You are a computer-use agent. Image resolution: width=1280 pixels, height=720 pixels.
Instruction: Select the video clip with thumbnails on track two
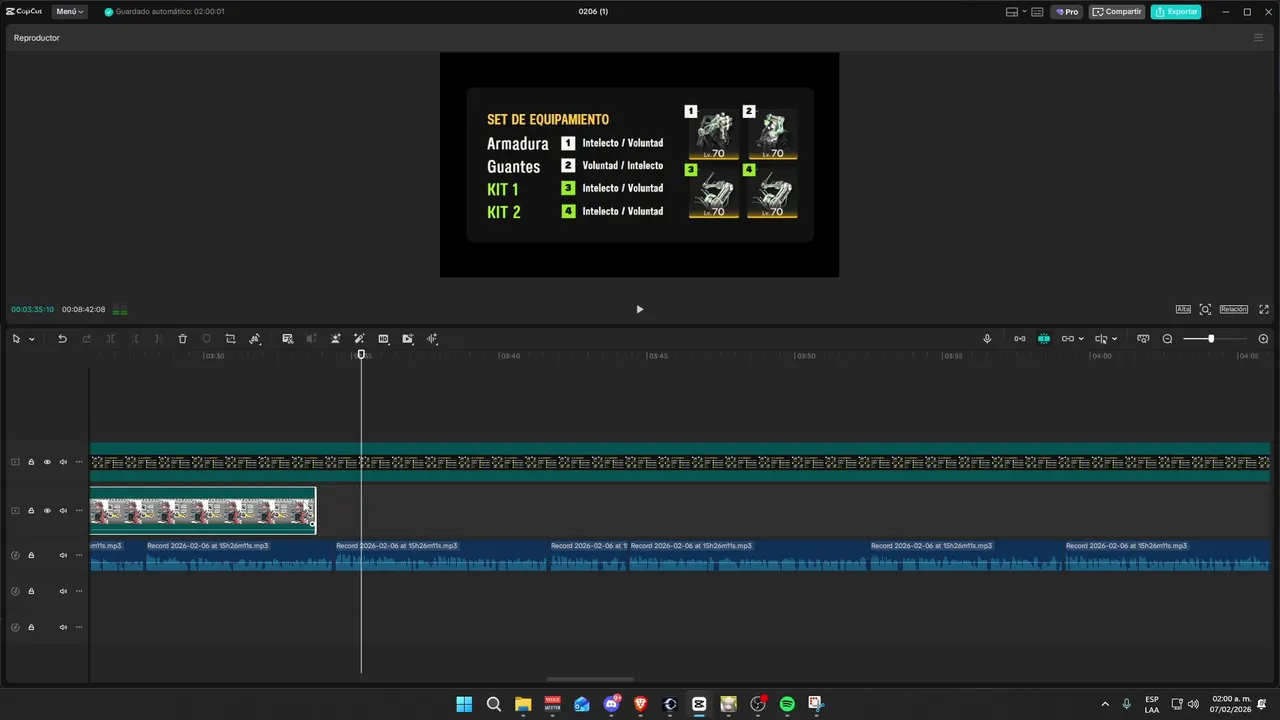tap(203, 511)
